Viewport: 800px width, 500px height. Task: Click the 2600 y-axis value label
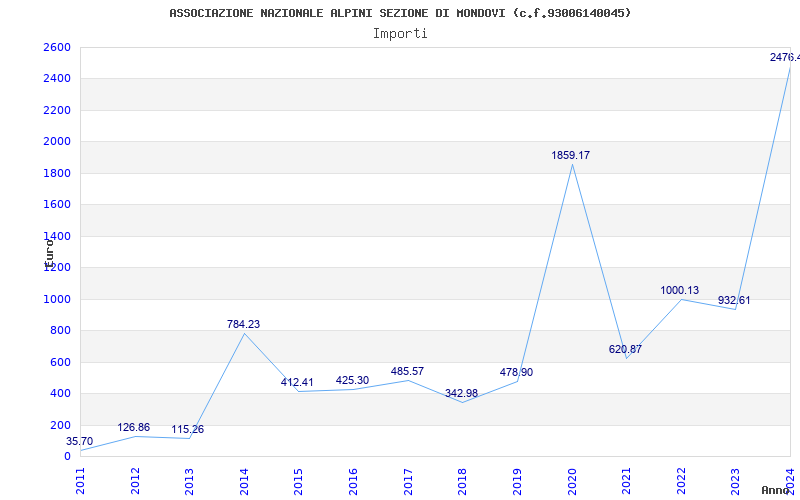[57, 48]
